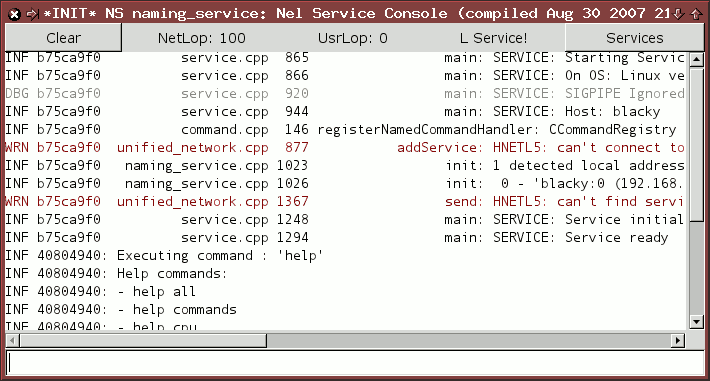Click line 'service.cpp 1248' Service initial
The height and width of the screenshot is (381, 710).
345,219
